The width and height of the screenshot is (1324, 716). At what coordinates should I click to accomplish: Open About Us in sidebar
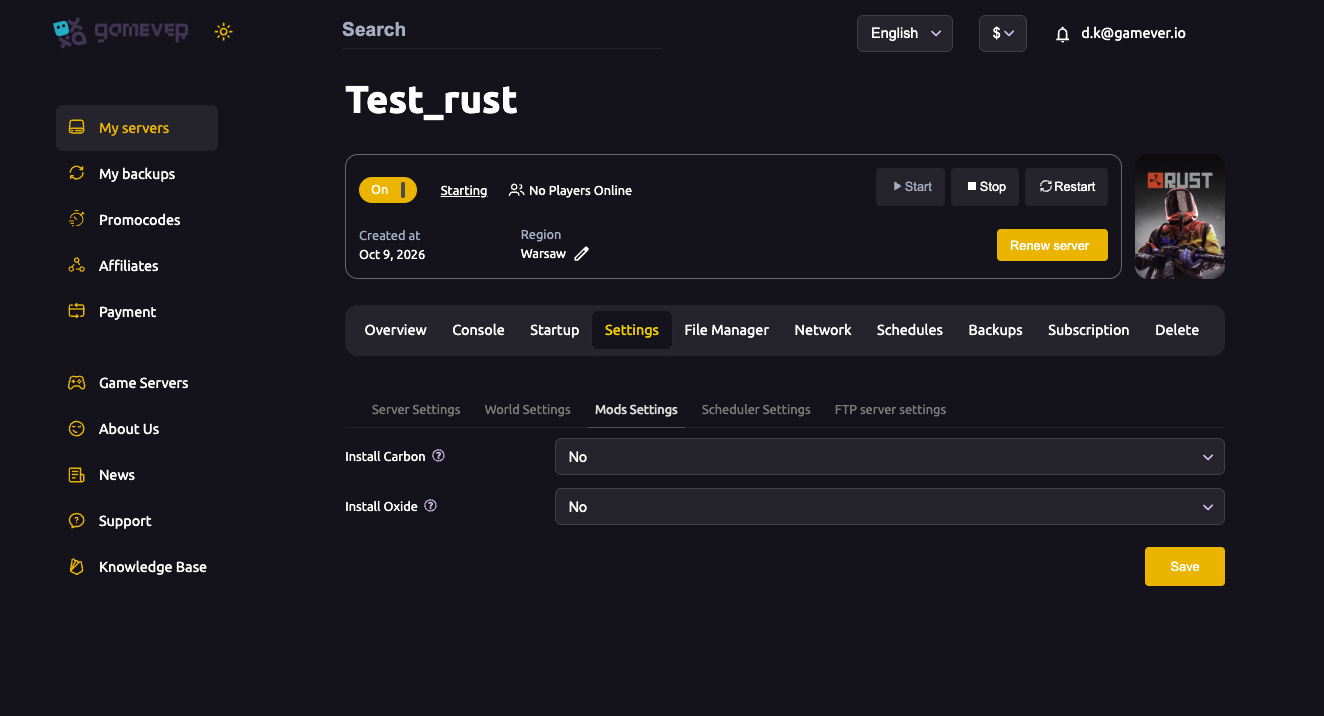tap(137, 429)
